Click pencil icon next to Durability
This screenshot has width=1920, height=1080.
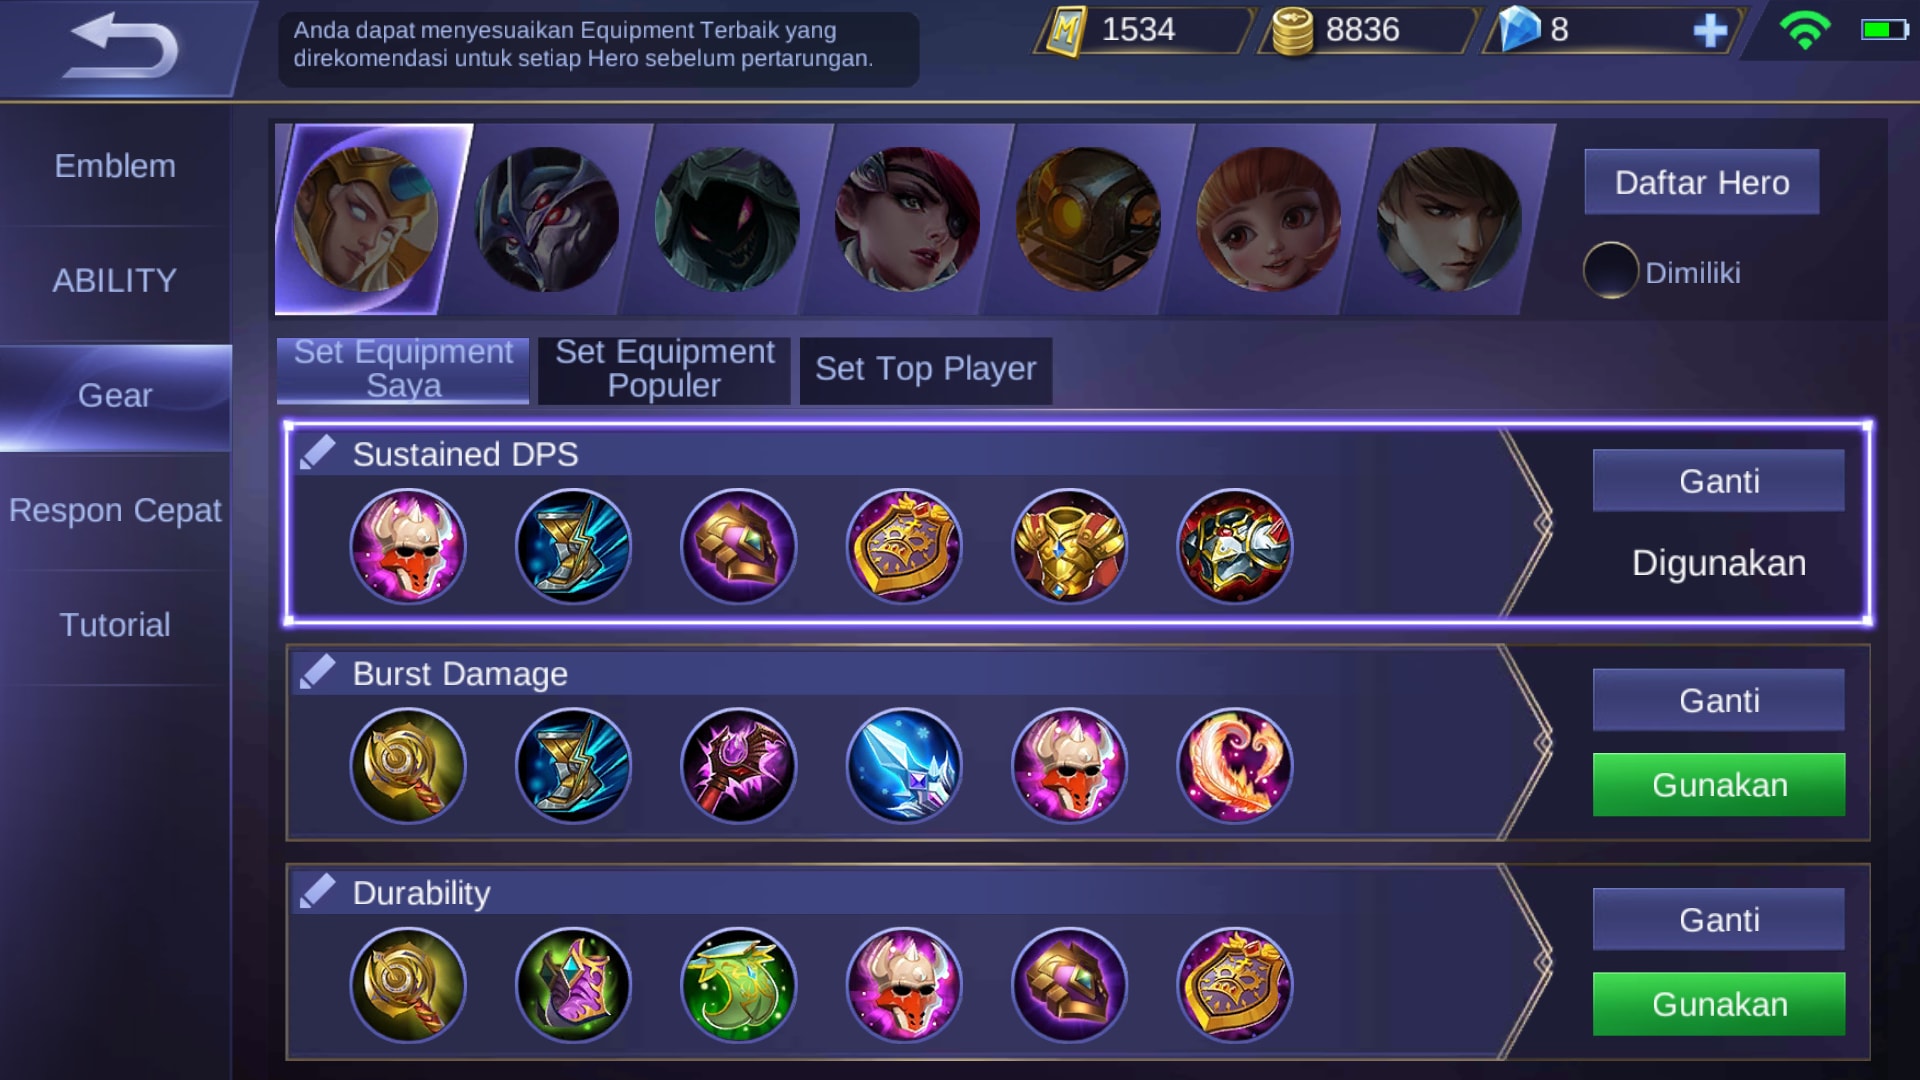pyautogui.click(x=318, y=891)
